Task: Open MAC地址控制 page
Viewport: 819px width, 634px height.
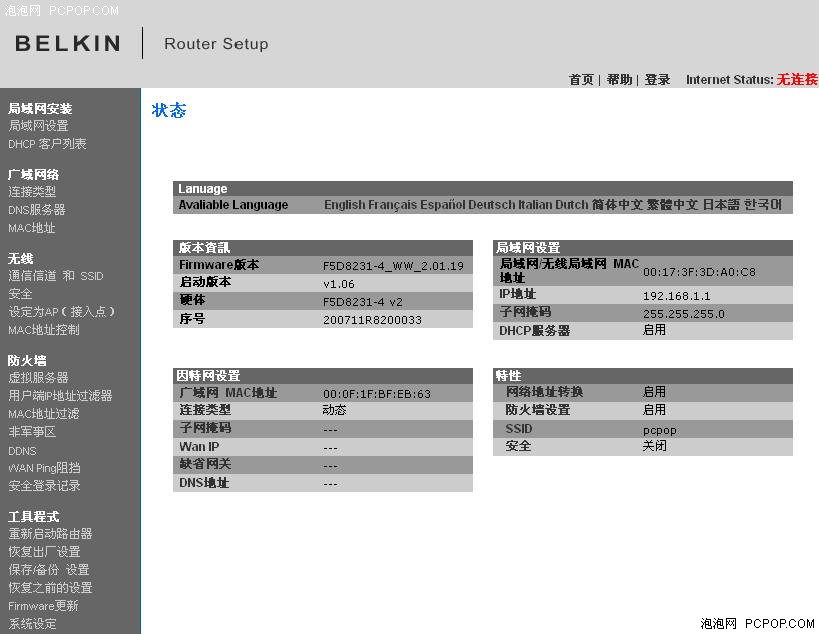Action: pyautogui.click(x=44, y=330)
